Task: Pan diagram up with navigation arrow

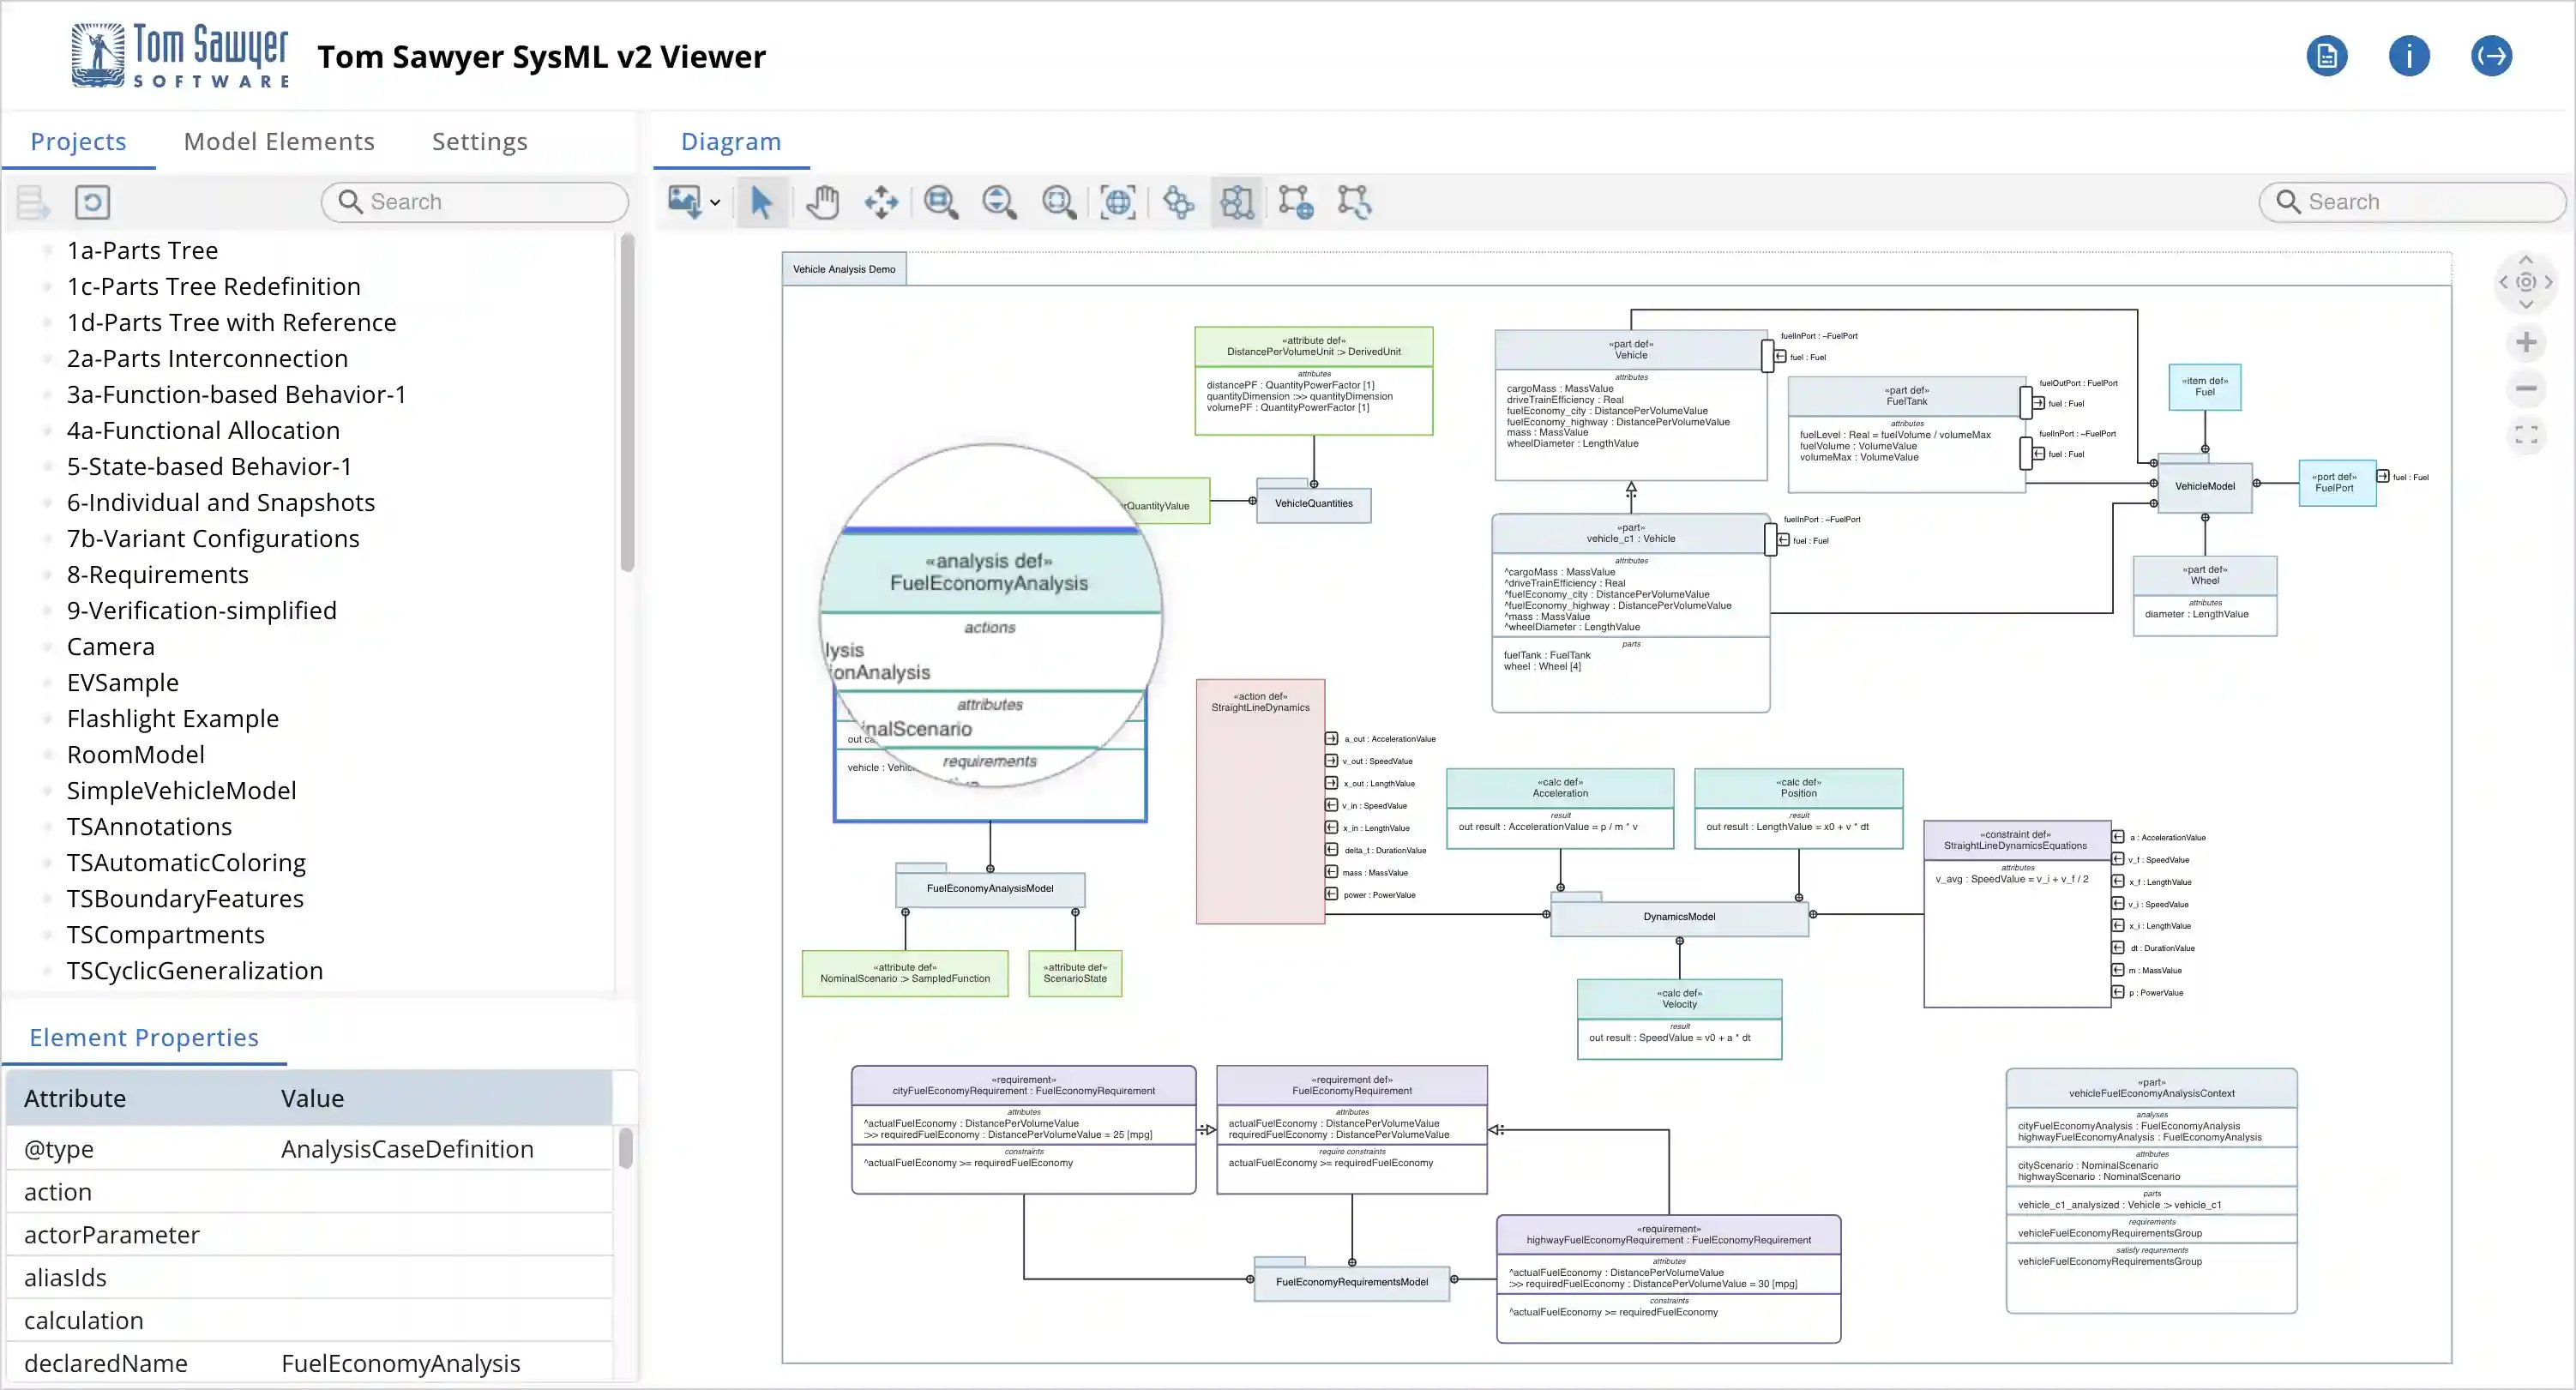Action: click(x=2526, y=260)
